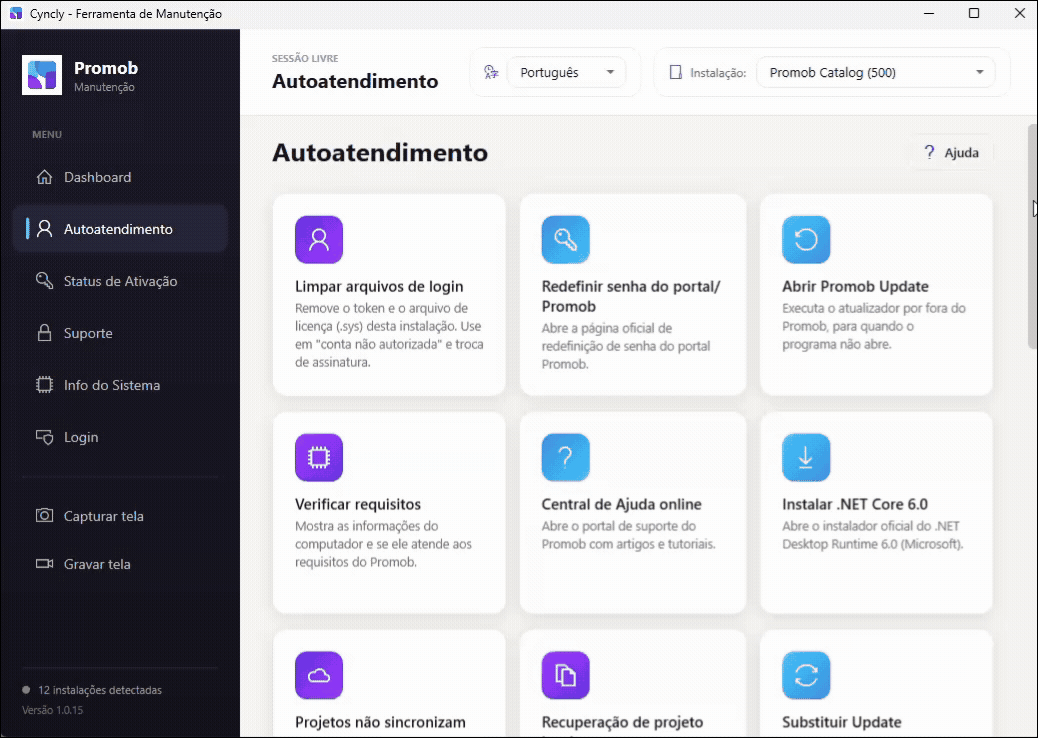1038x738 pixels.
Task: Open the Português language dropdown
Action: [x=567, y=72]
